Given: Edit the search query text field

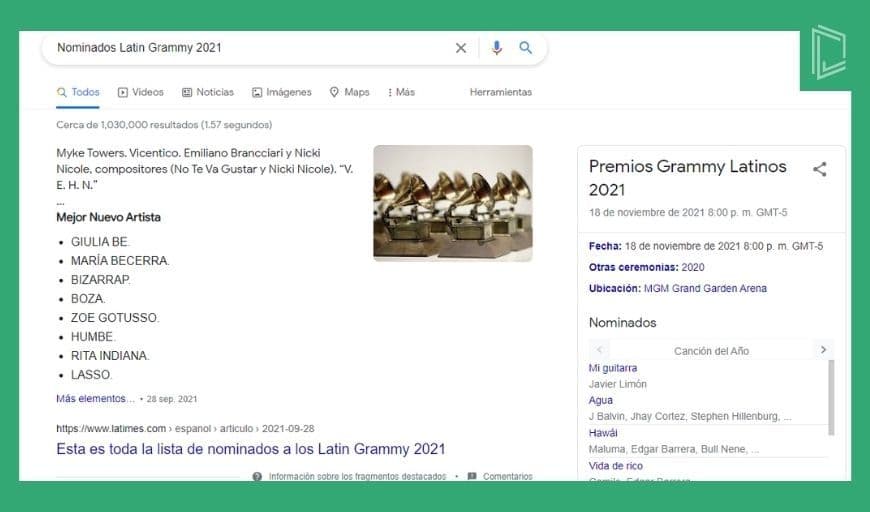Looking at the screenshot, I should [x=250, y=48].
